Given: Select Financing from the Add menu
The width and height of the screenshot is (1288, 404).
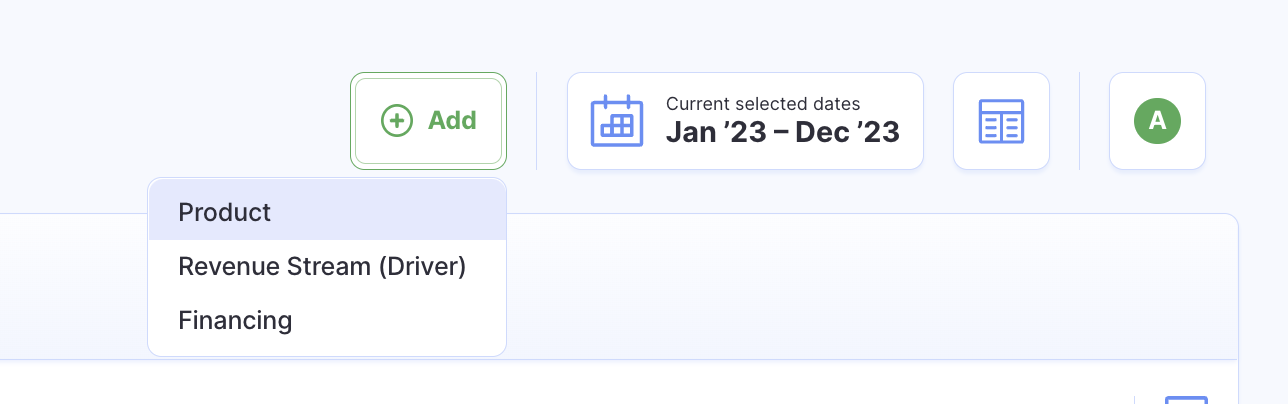Looking at the screenshot, I should point(235,320).
